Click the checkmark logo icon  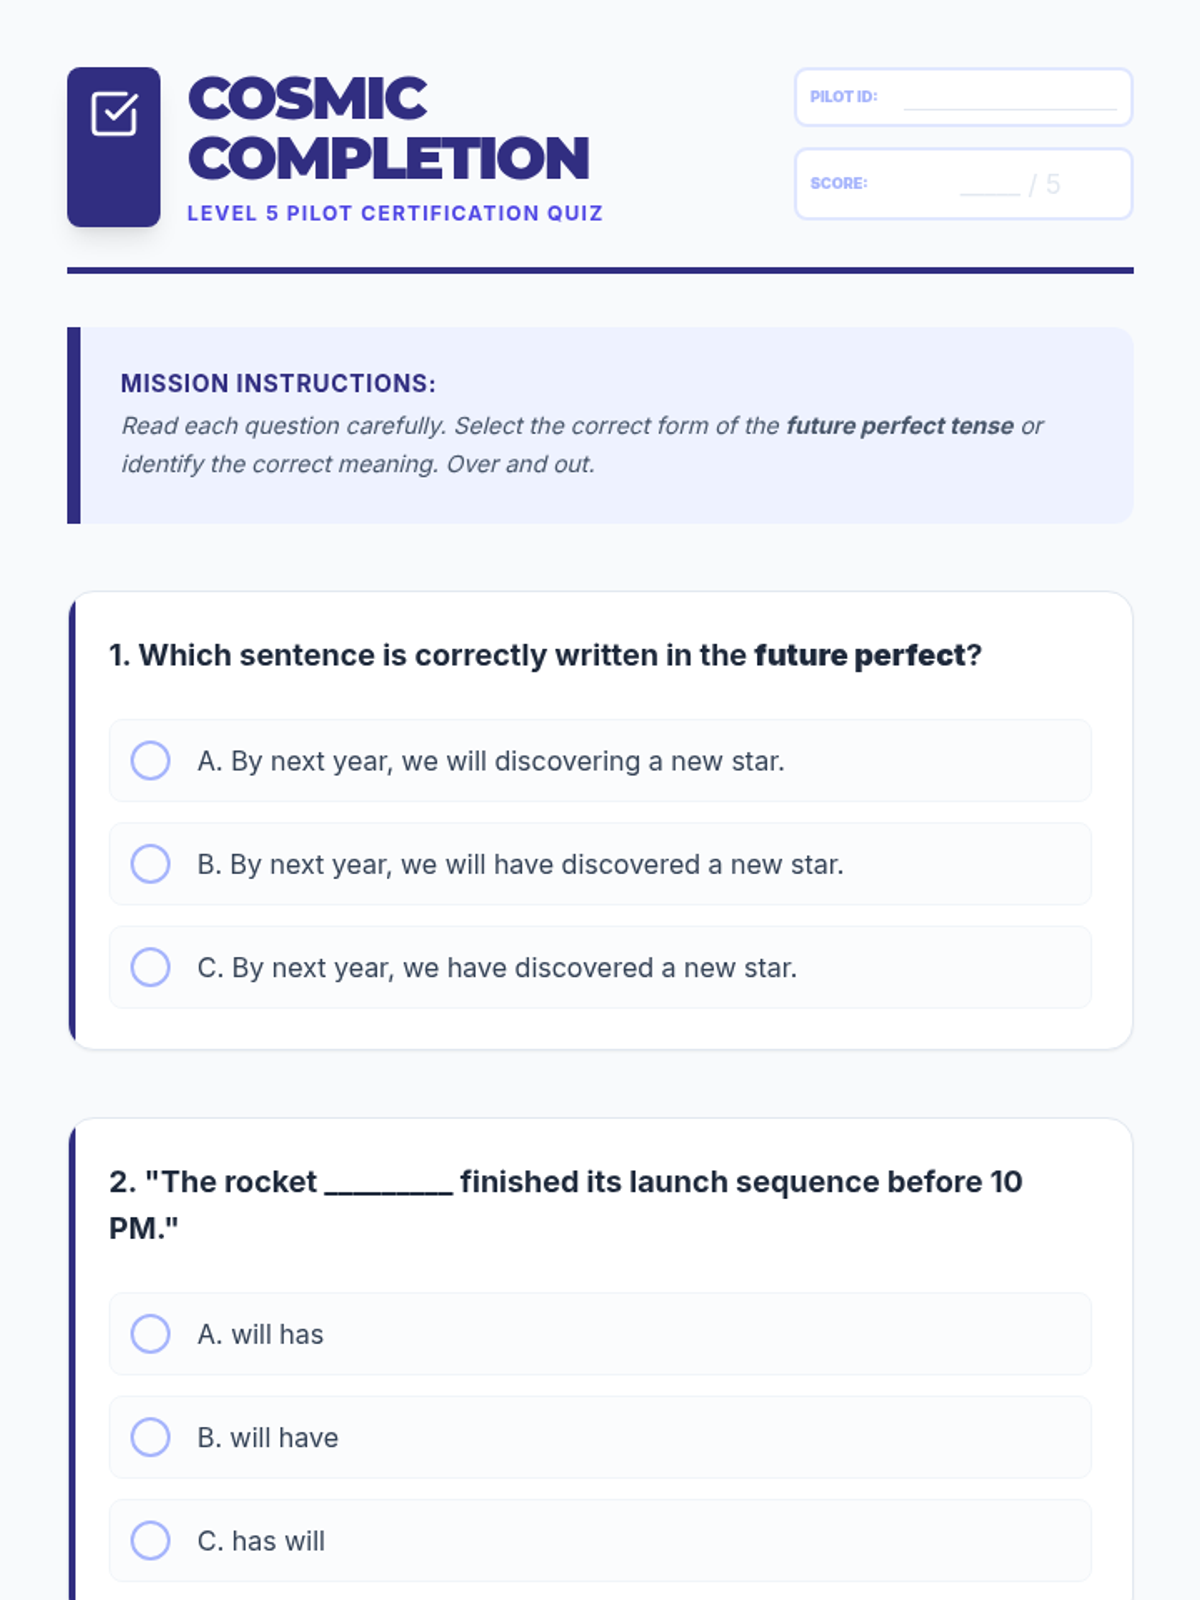[x=114, y=114]
